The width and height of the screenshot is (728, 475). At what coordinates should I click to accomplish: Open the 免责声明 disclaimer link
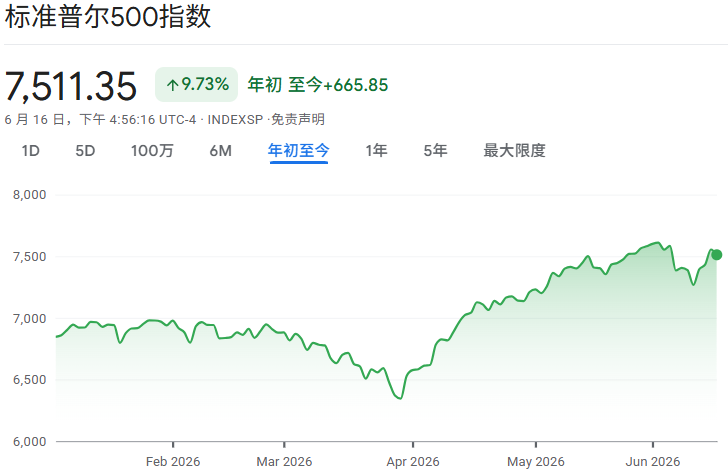coord(298,120)
